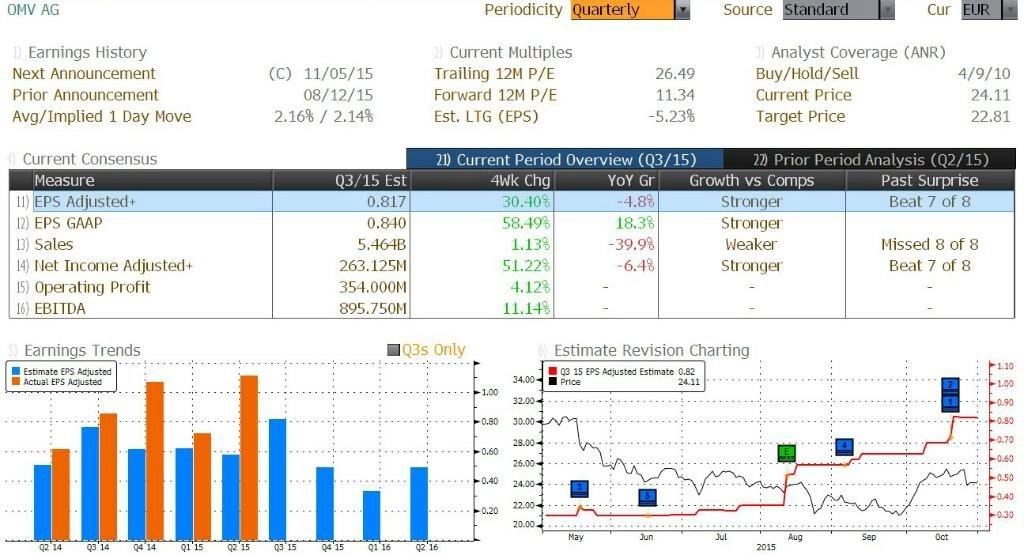Screen dimensions: 1024x555
Task: Click Est. LTG (EPS) value -5.23%
Action: [x=671, y=117]
